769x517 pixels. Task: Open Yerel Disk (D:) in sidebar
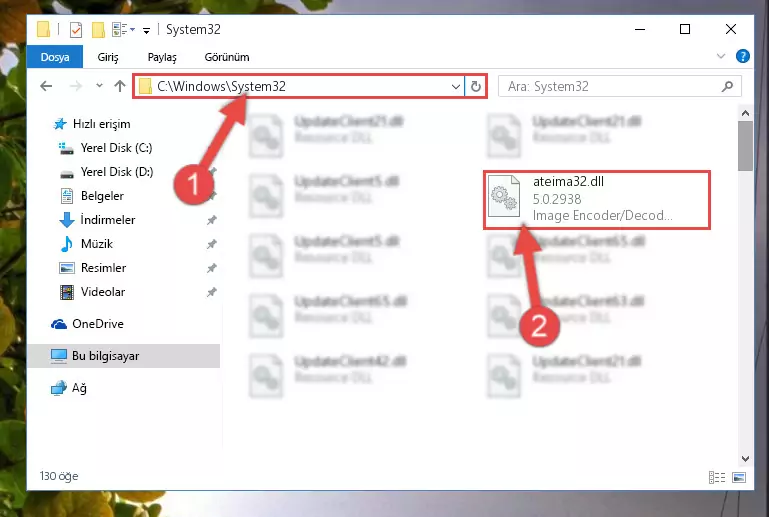106,172
